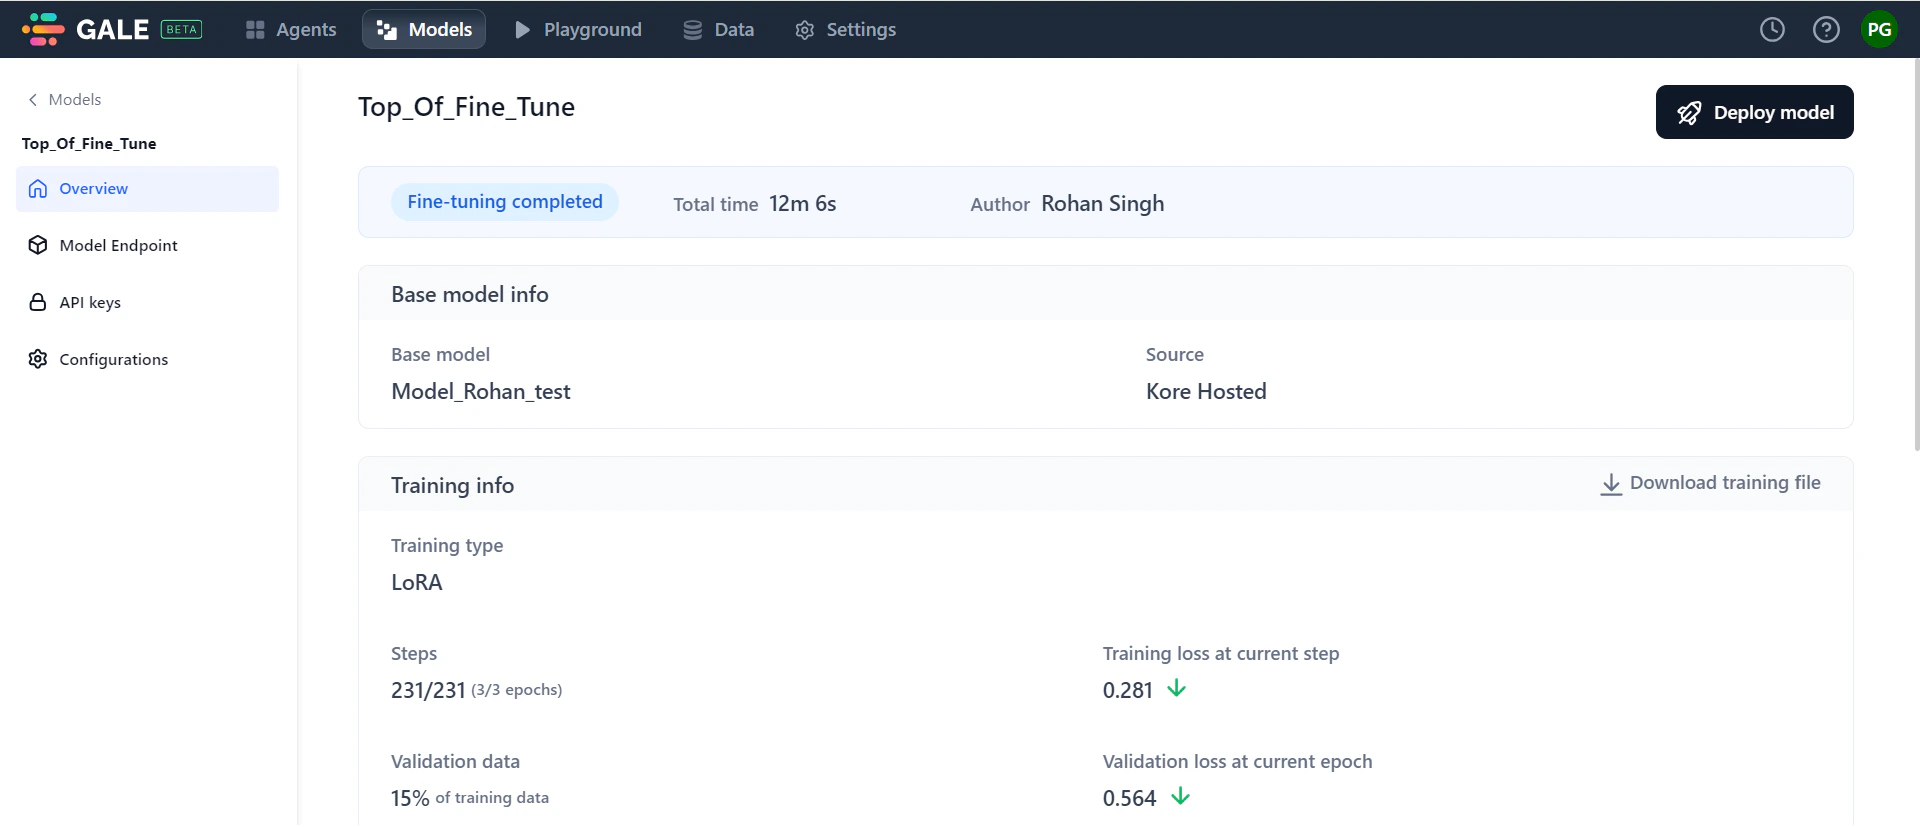Click the Training info heading
1920x827 pixels.
click(453, 486)
